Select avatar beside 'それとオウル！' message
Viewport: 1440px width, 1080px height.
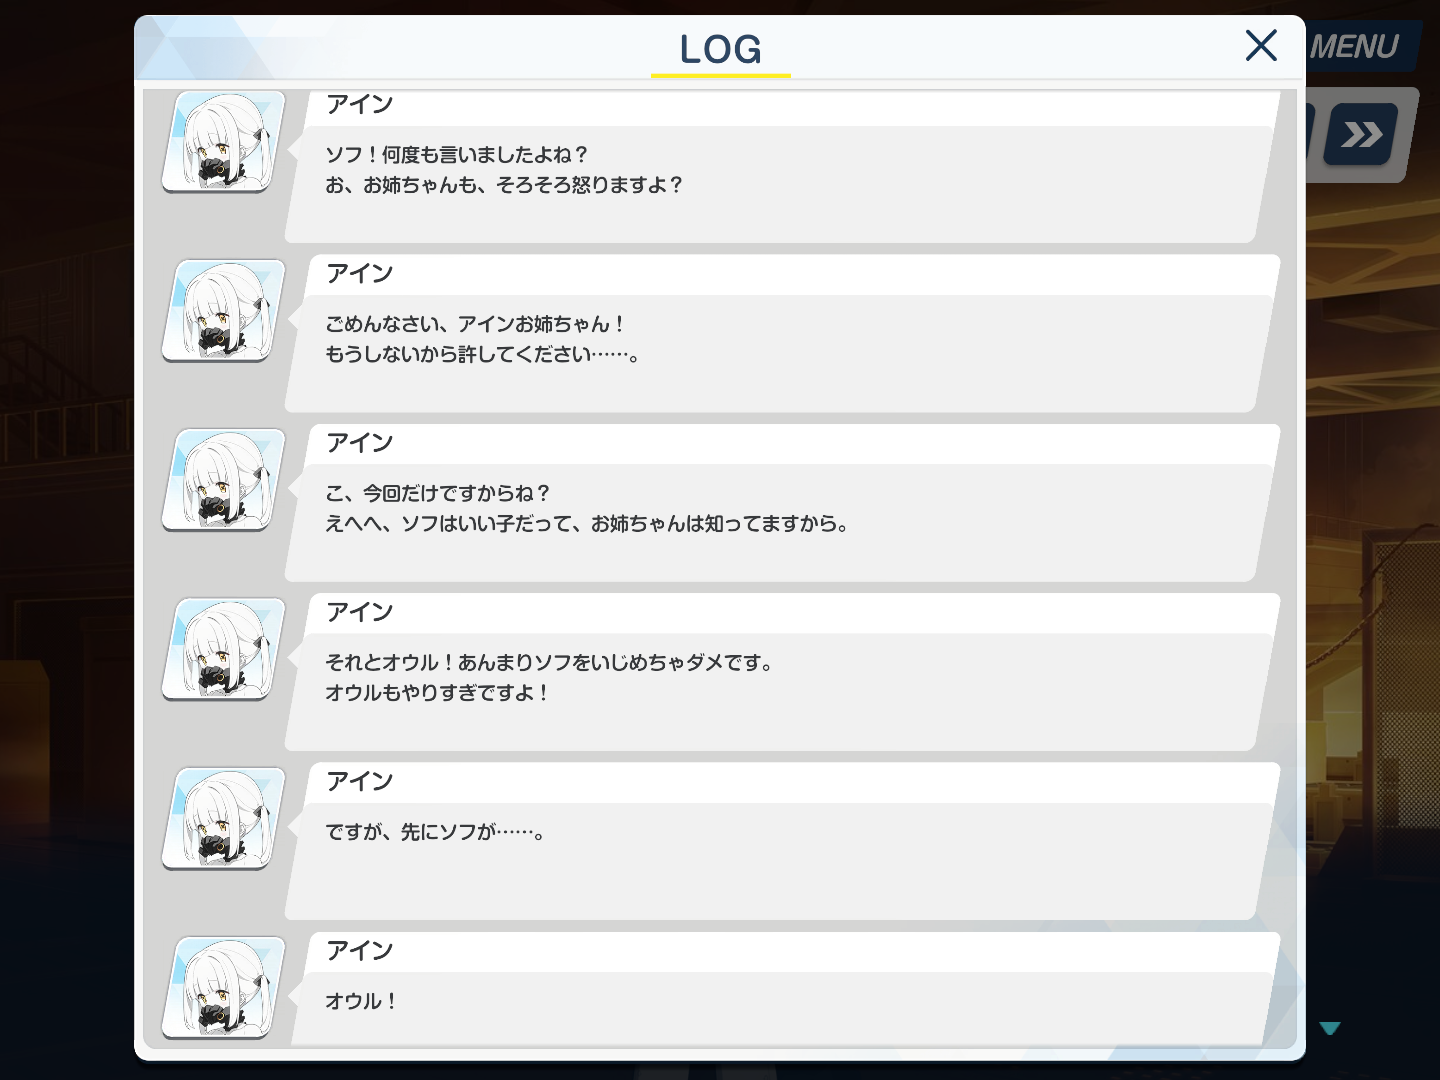(224, 649)
